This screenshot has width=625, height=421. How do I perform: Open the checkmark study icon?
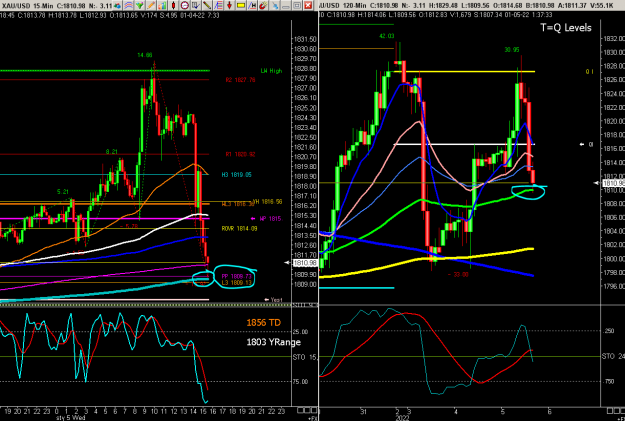pyautogui.click(x=196, y=5)
